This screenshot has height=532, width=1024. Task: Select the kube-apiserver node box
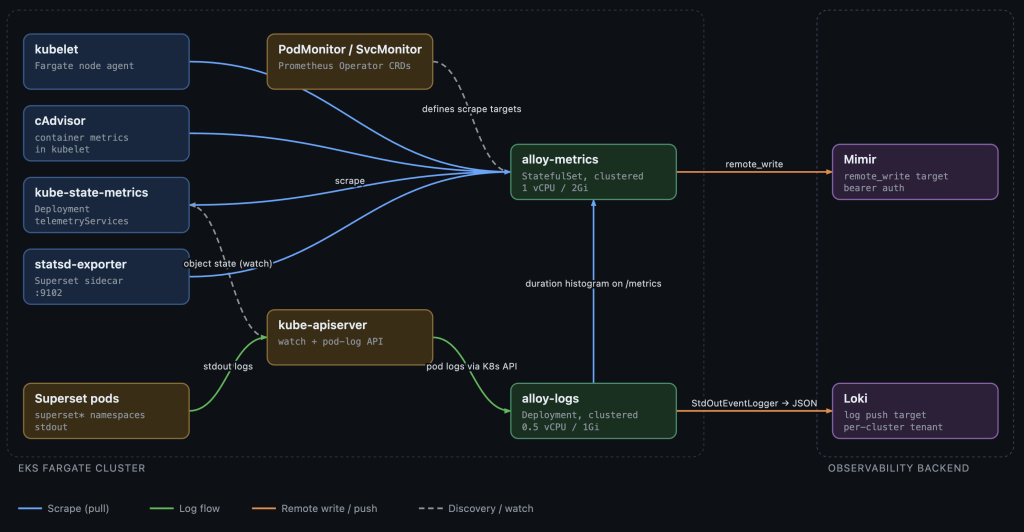click(x=350, y=337)
